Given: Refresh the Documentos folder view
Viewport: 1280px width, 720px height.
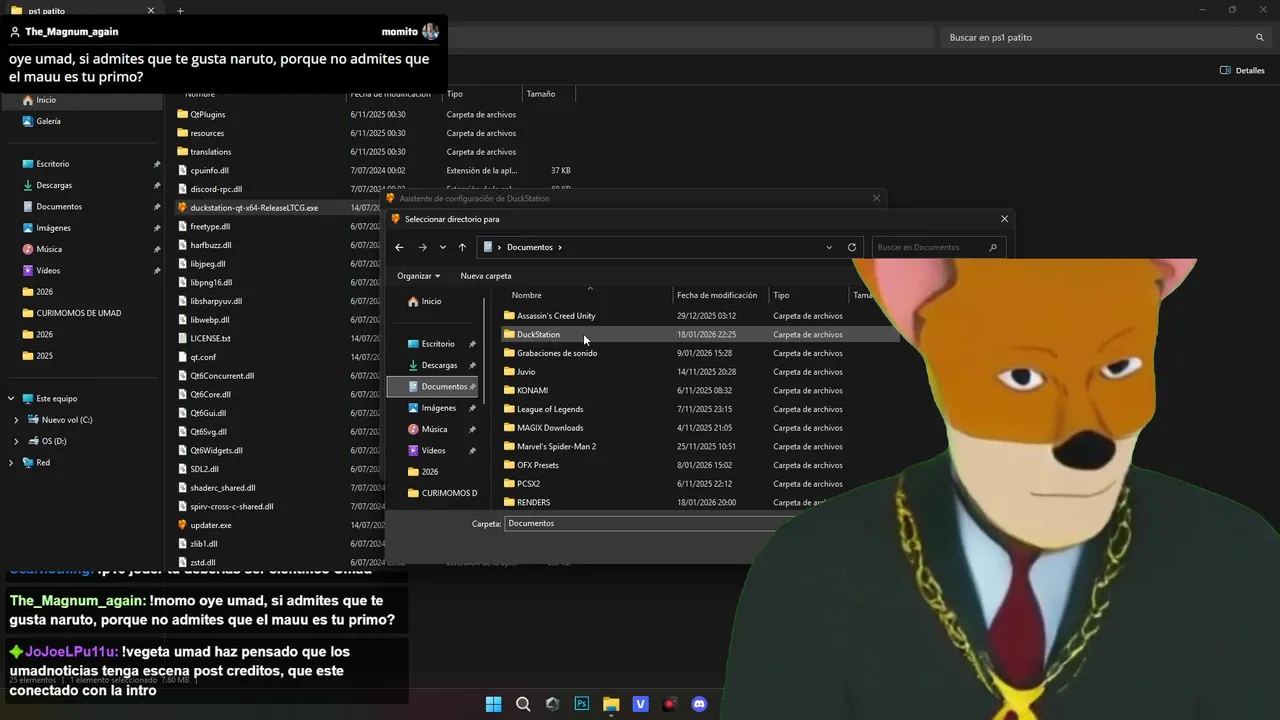Looking at the screenshot, I should [852, 247].
